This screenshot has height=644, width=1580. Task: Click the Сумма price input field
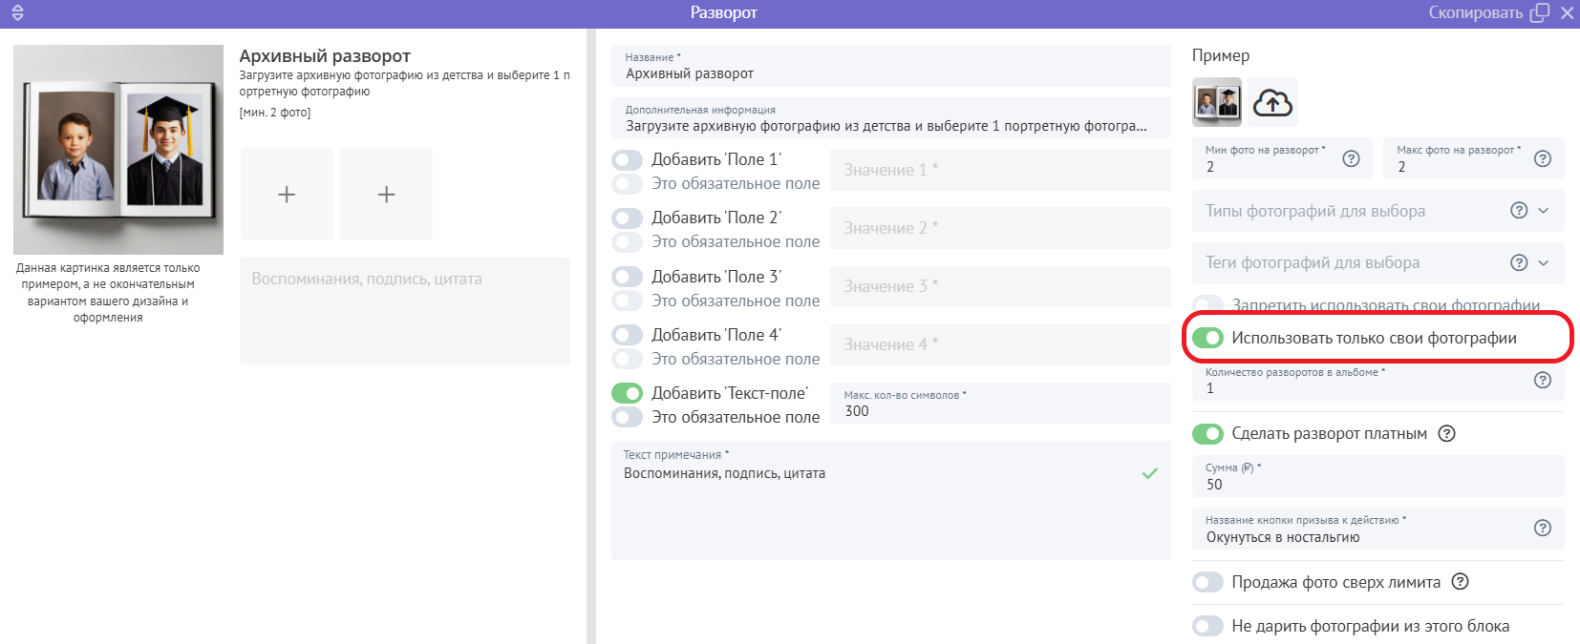tap(1377, 484)
